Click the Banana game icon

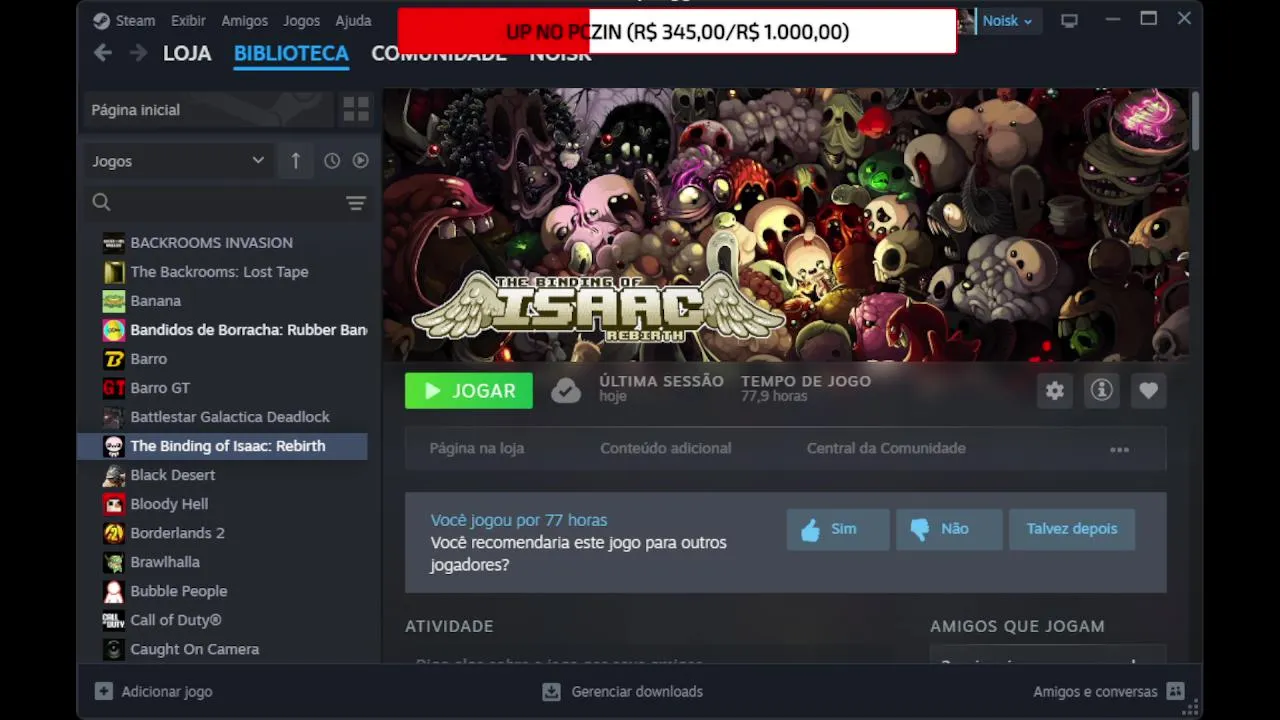114,301
